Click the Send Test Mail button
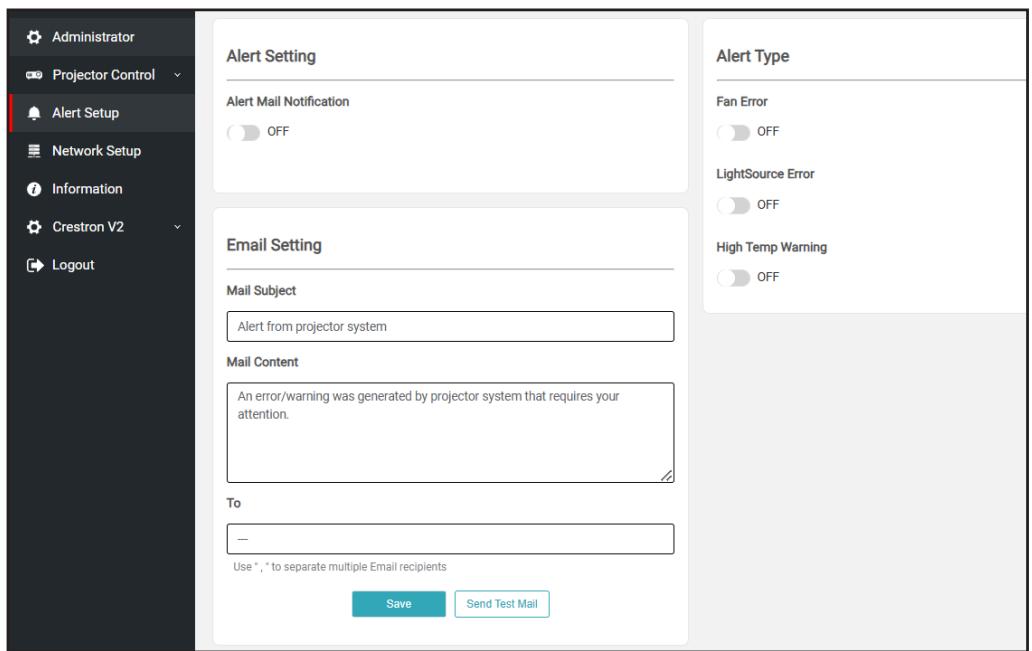The image size is (1032, 651). (502, 604)
